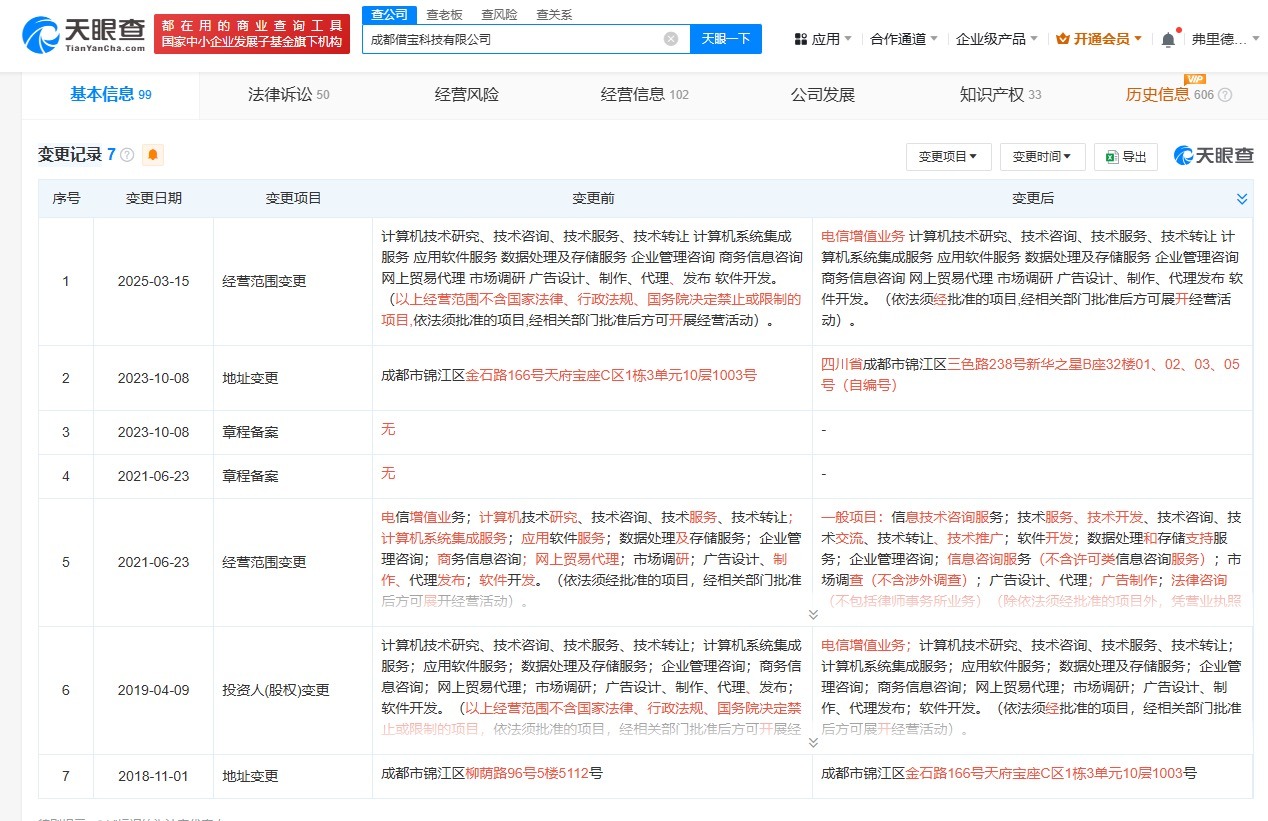Click the crown icon beside 开通会员
The height and width of the screenshot is (821, 1268).
pos(1060,36)
